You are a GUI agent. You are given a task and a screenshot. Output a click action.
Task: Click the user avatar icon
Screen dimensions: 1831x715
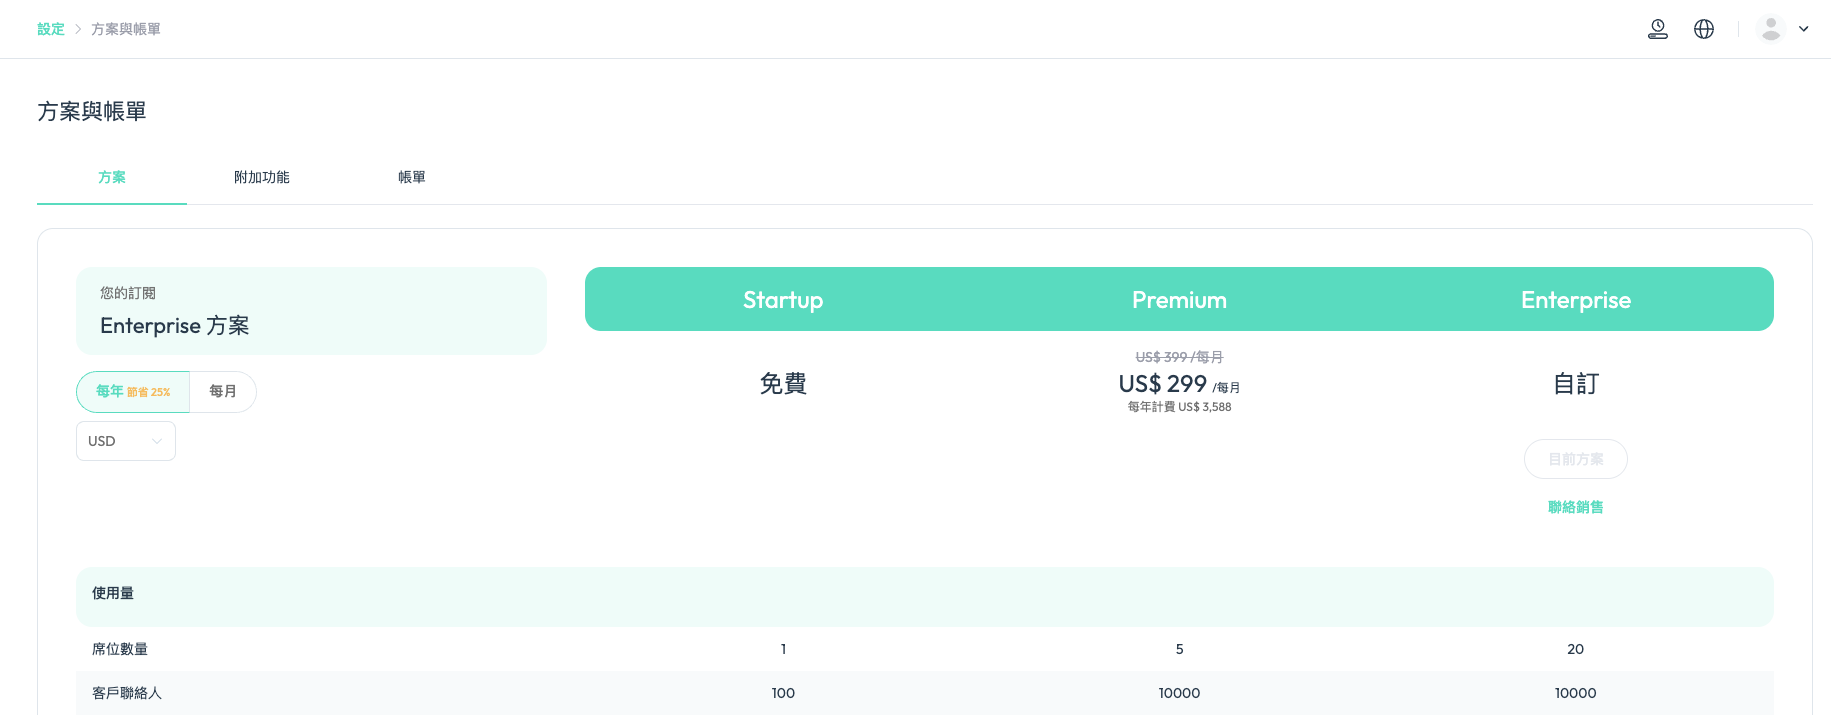[x=1771, y=29]
